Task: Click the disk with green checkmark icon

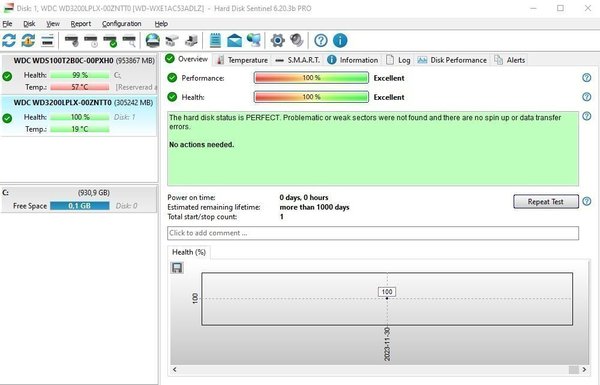Action: tap(110, 41)
